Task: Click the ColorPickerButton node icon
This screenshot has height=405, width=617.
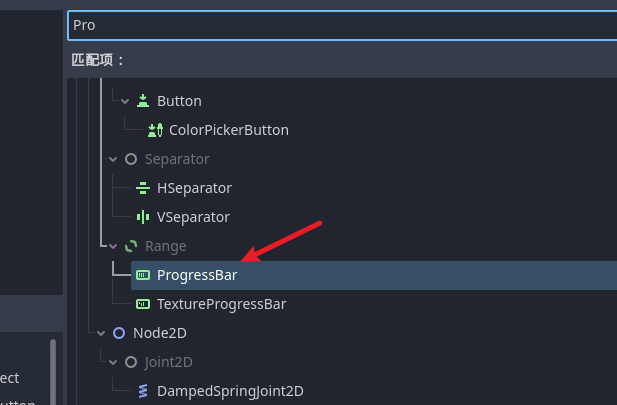Action: click(x=155, y=130)
